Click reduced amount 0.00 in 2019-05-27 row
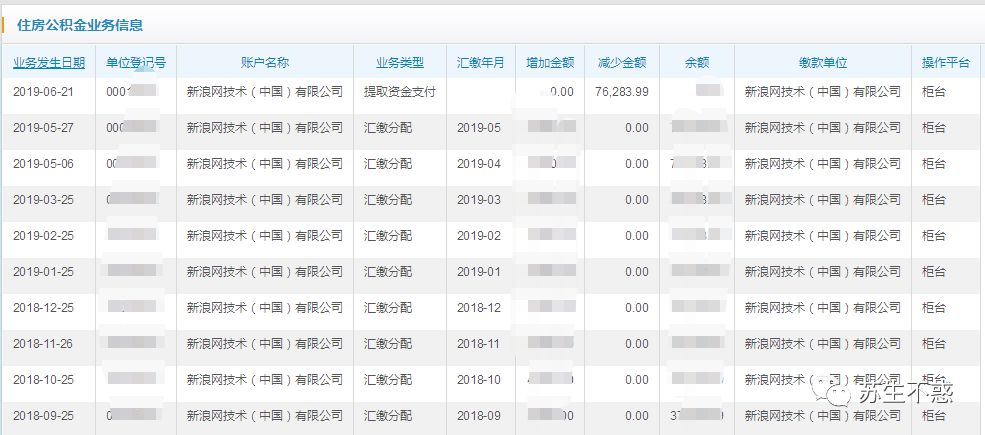Screen dimensions: 985x435 [637, 128]
